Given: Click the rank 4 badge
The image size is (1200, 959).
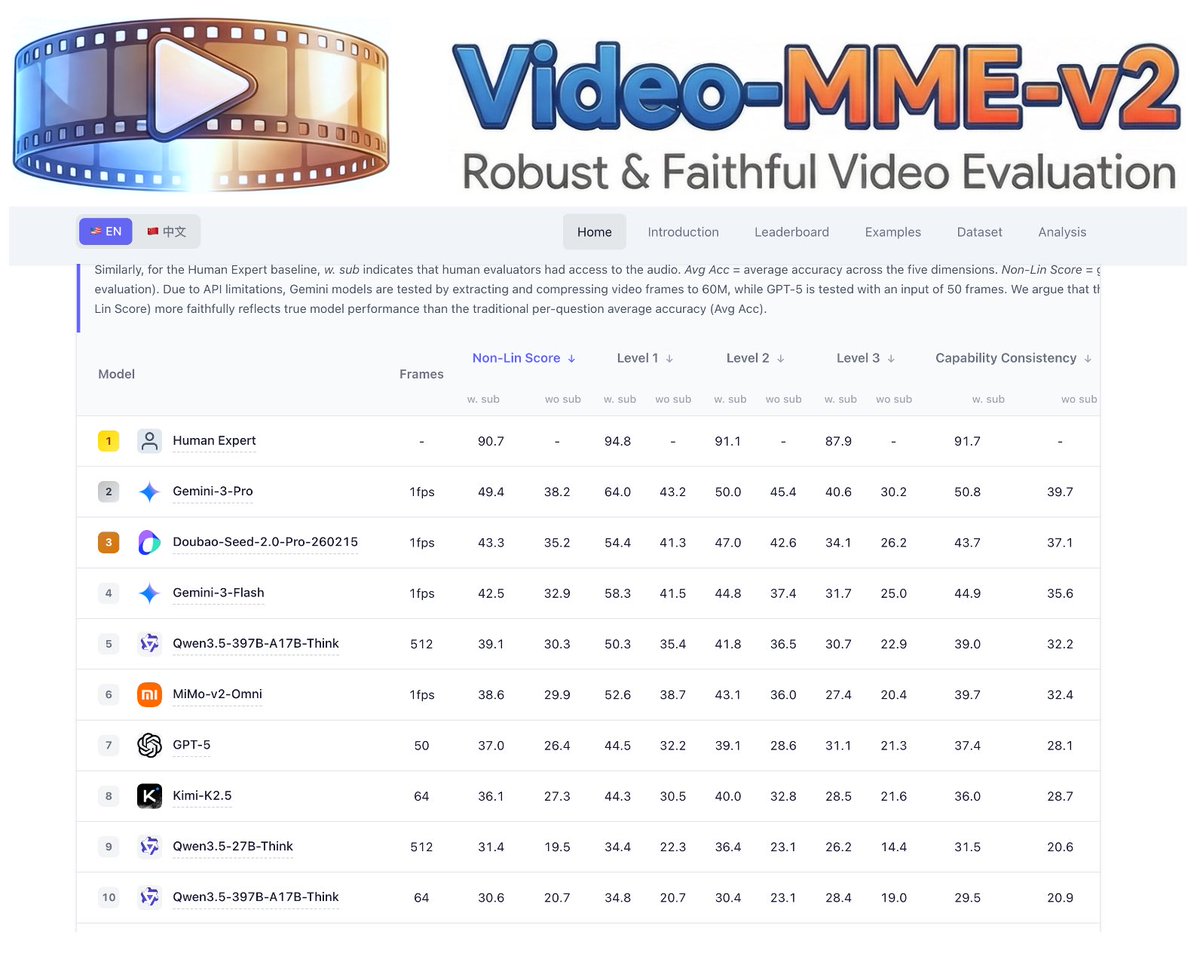Looking at the screenshot, I should 108,593.
